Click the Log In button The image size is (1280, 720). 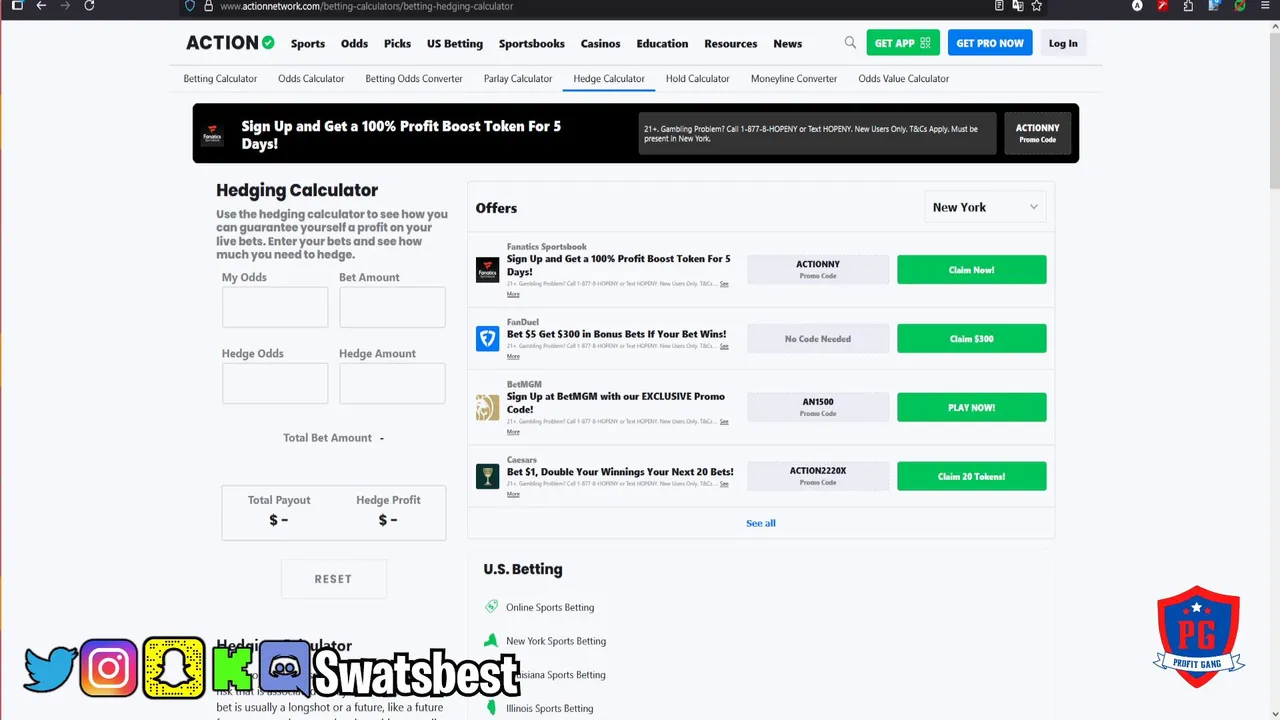coord(1063,43)
